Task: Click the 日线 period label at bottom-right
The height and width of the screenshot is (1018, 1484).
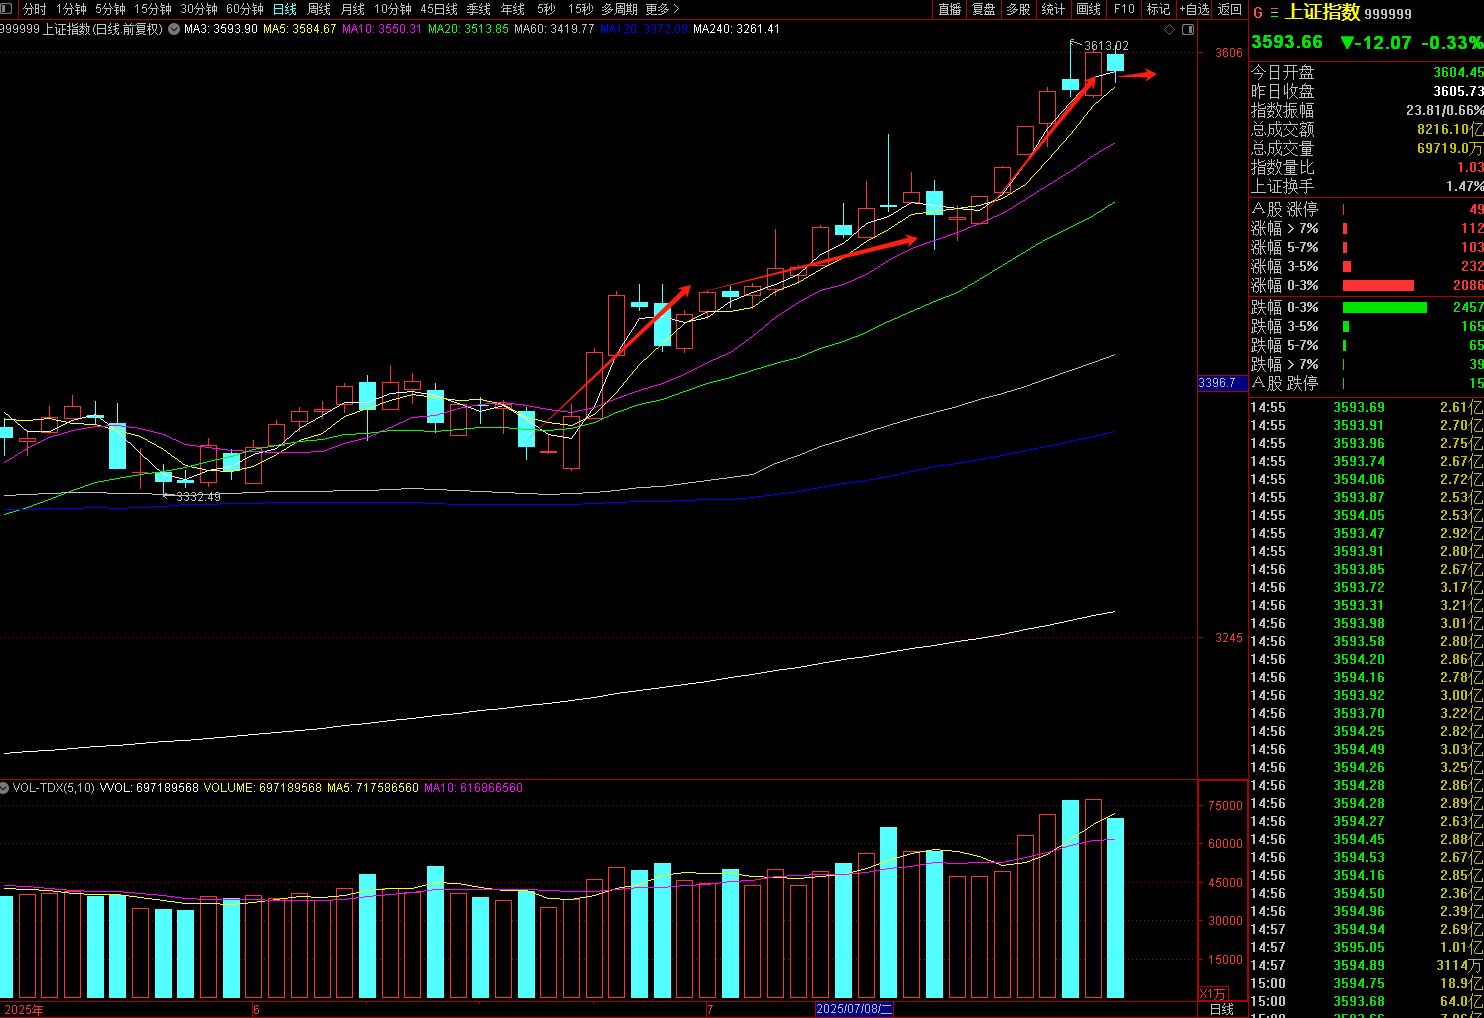Action: [1222, 1010]
